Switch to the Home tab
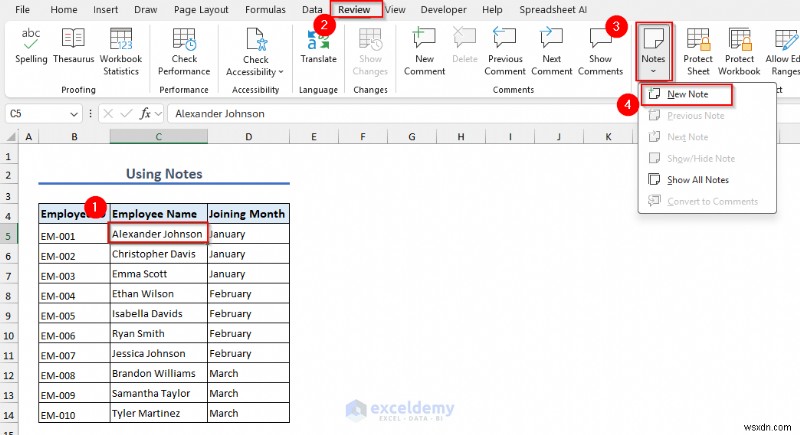800x435 pixels. (64, 10)
